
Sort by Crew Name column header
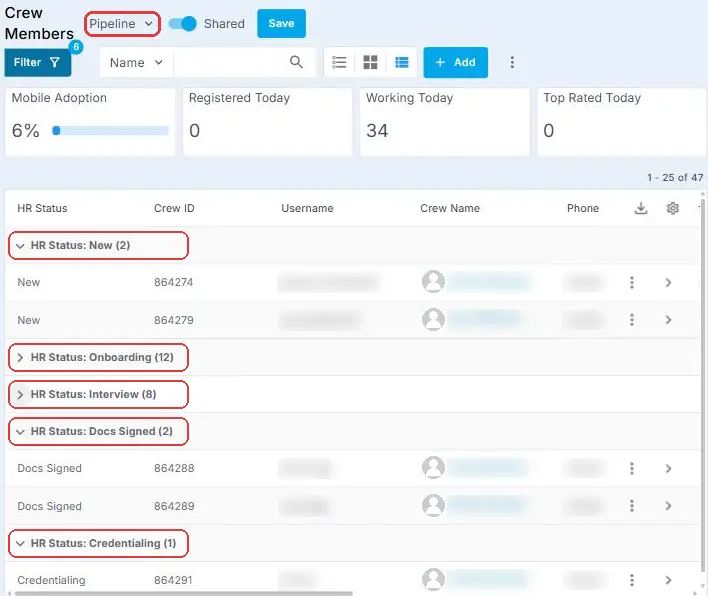450,208
